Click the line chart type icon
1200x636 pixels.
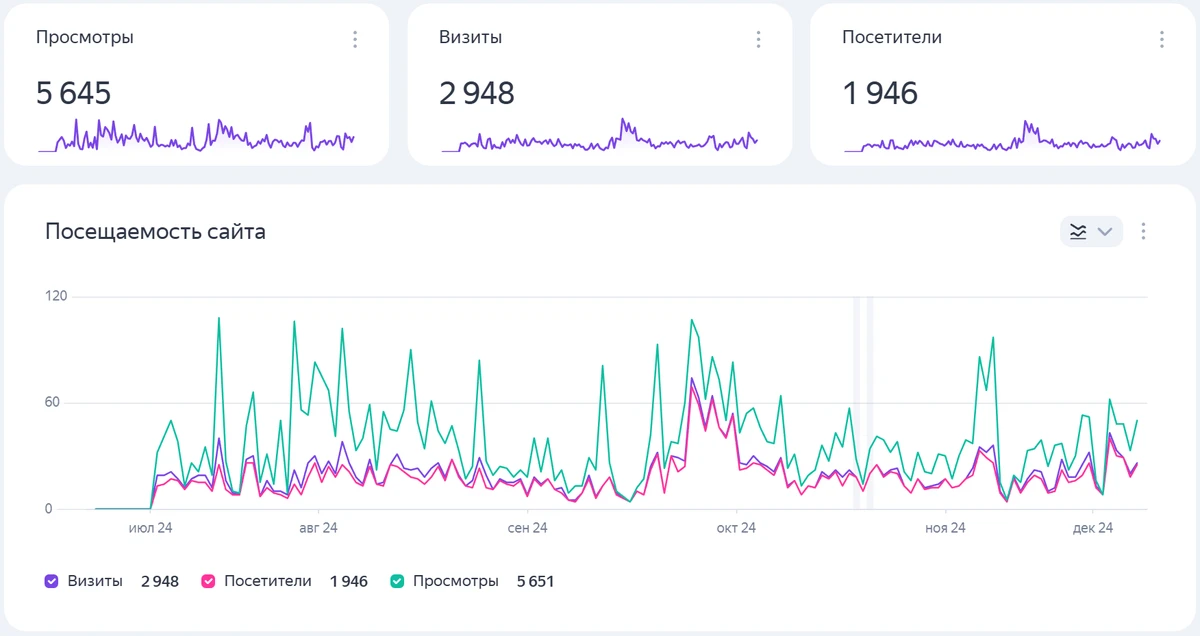1078,231
